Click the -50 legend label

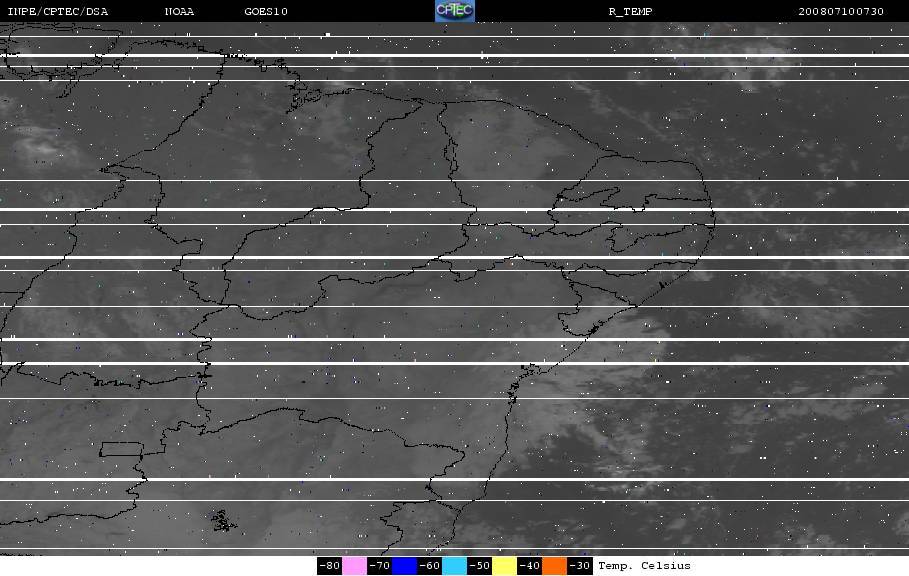coord(479,566)
